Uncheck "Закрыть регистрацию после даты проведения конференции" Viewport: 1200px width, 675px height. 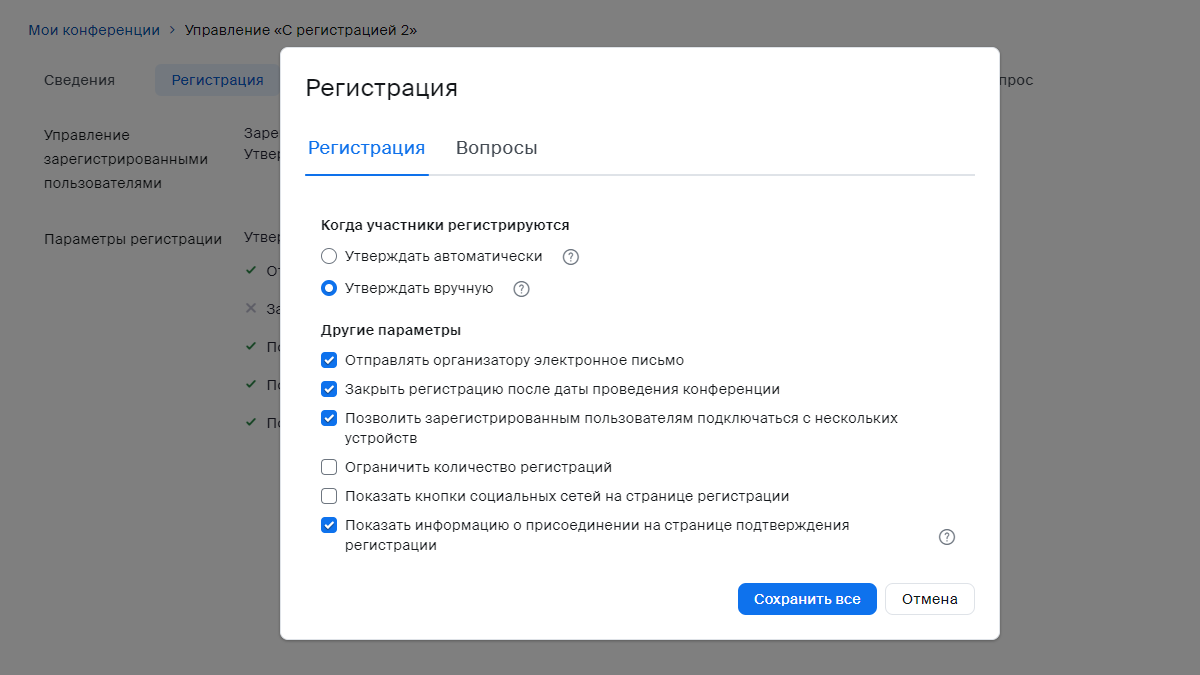click(x=329, y=389)
